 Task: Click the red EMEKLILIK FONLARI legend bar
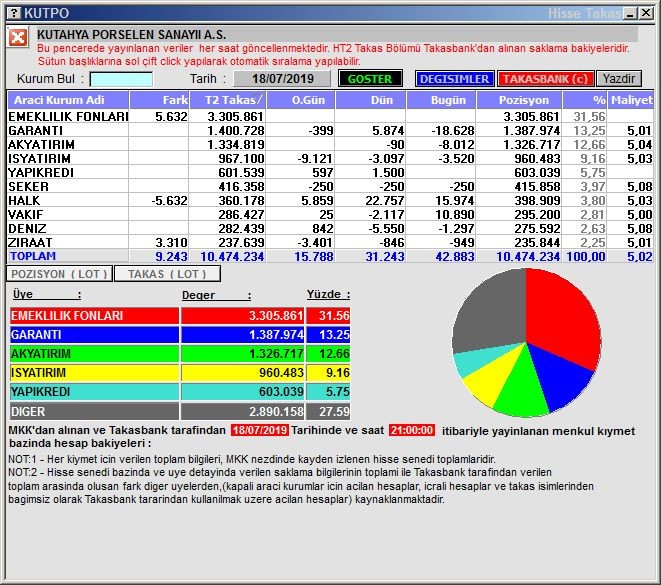point(94,315)
